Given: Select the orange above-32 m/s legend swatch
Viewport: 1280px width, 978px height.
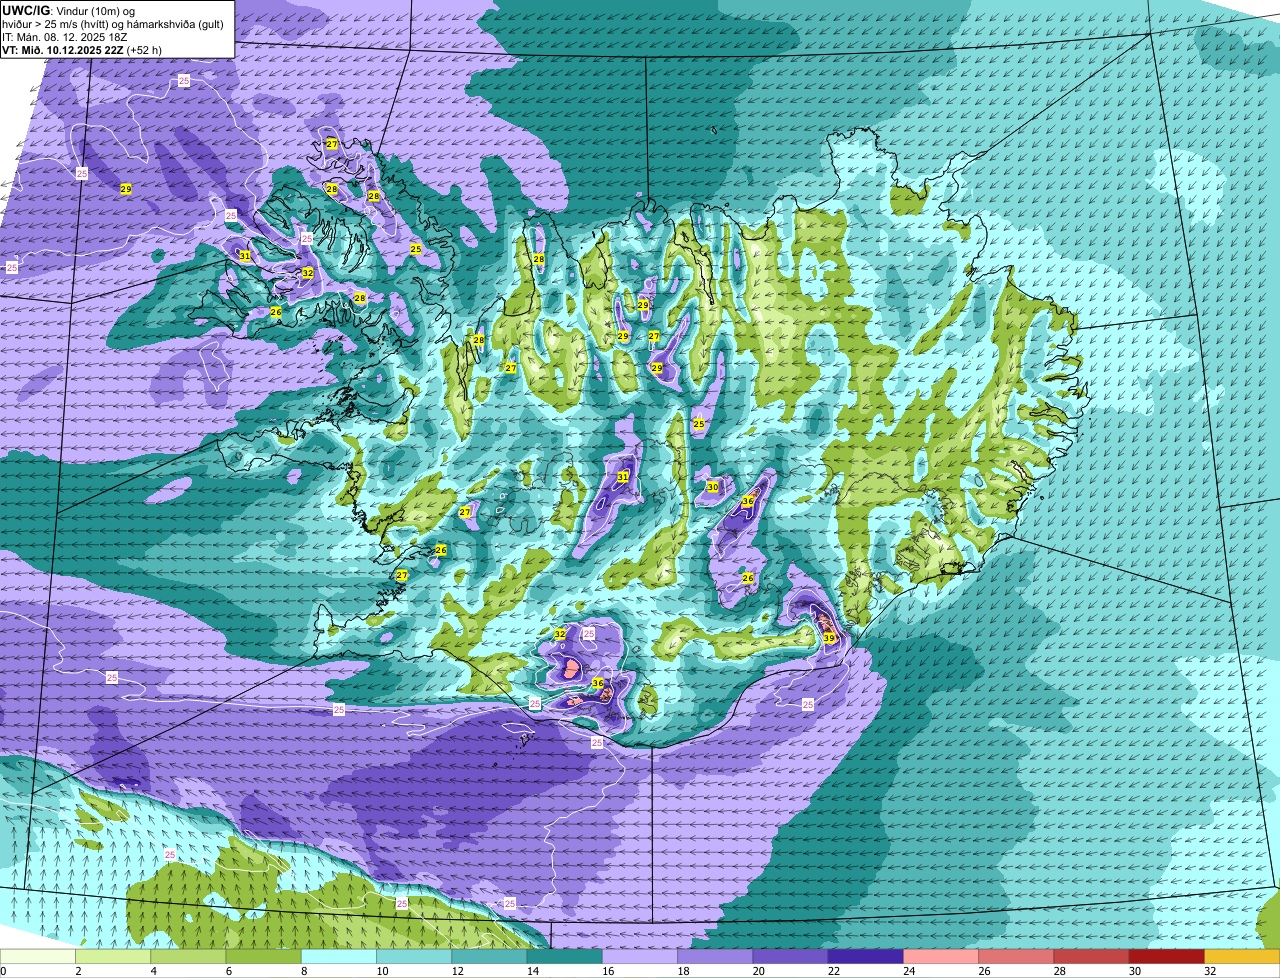Looking at the screenshot, I should [x=1242, y=957].
